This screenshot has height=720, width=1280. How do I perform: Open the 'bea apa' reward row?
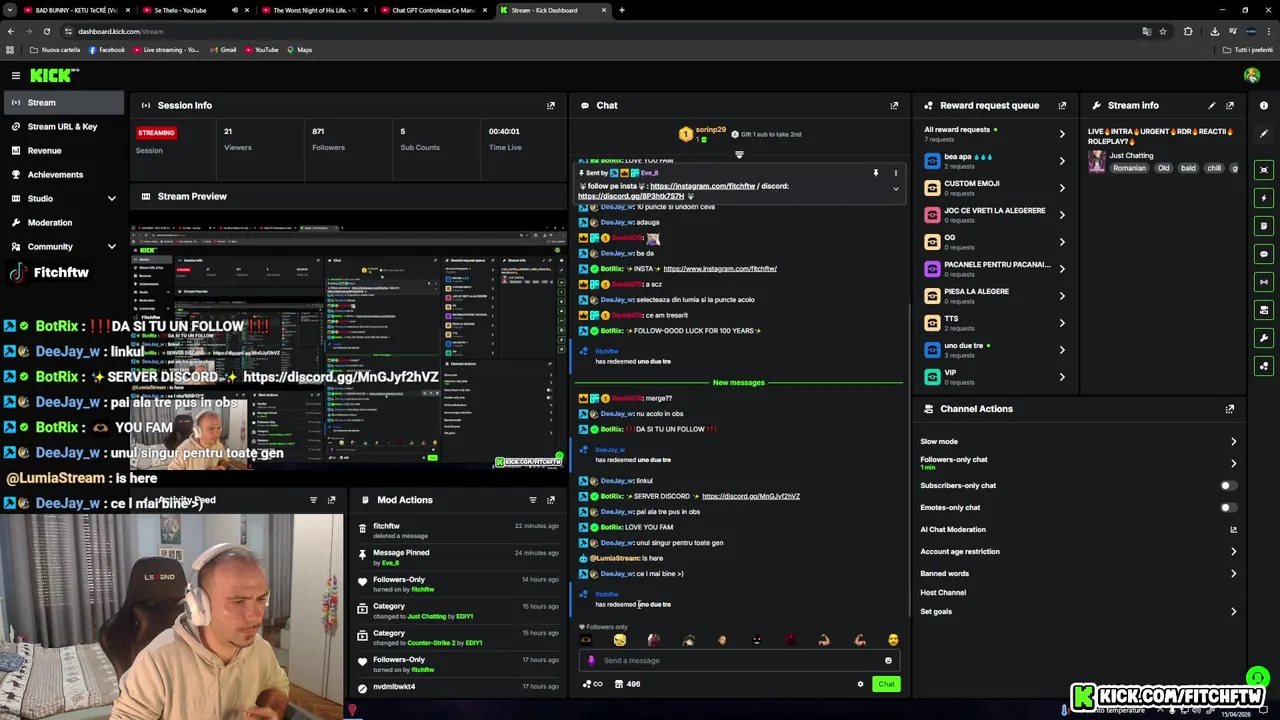pos(995,160)
